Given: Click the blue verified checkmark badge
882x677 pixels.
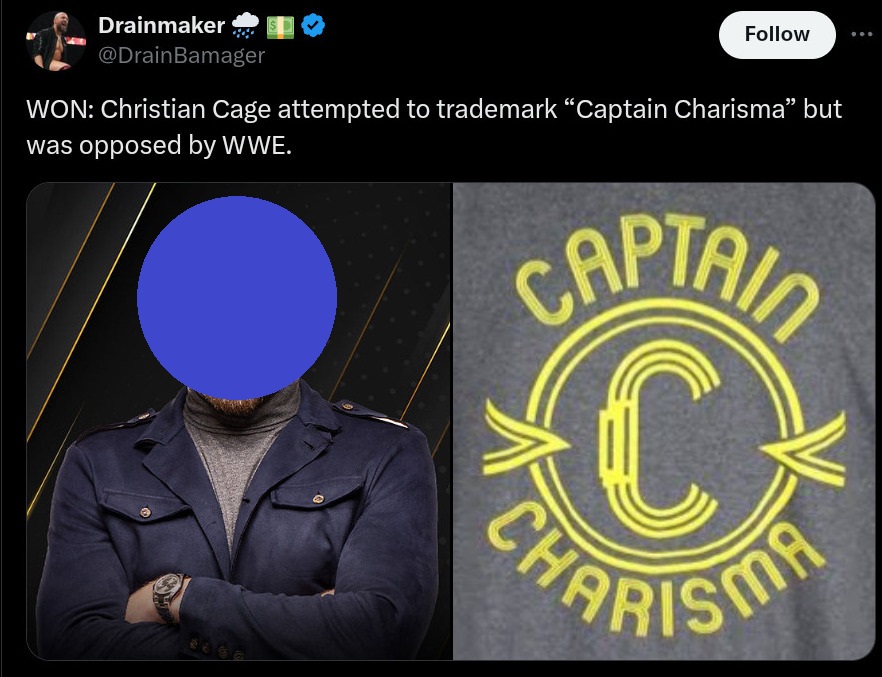Looking at the screenshot, I should coord(312,25).
